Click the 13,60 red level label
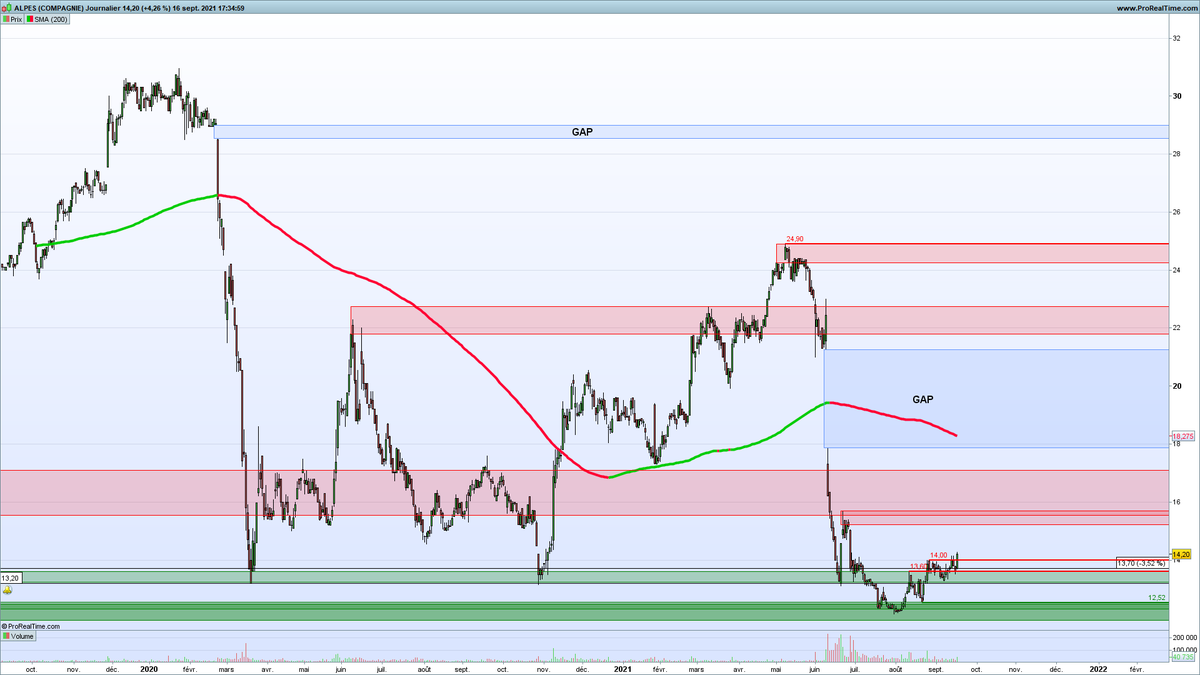Image resolution: width=1200 pixels, height=675 pixels. (x=918, y=567)
